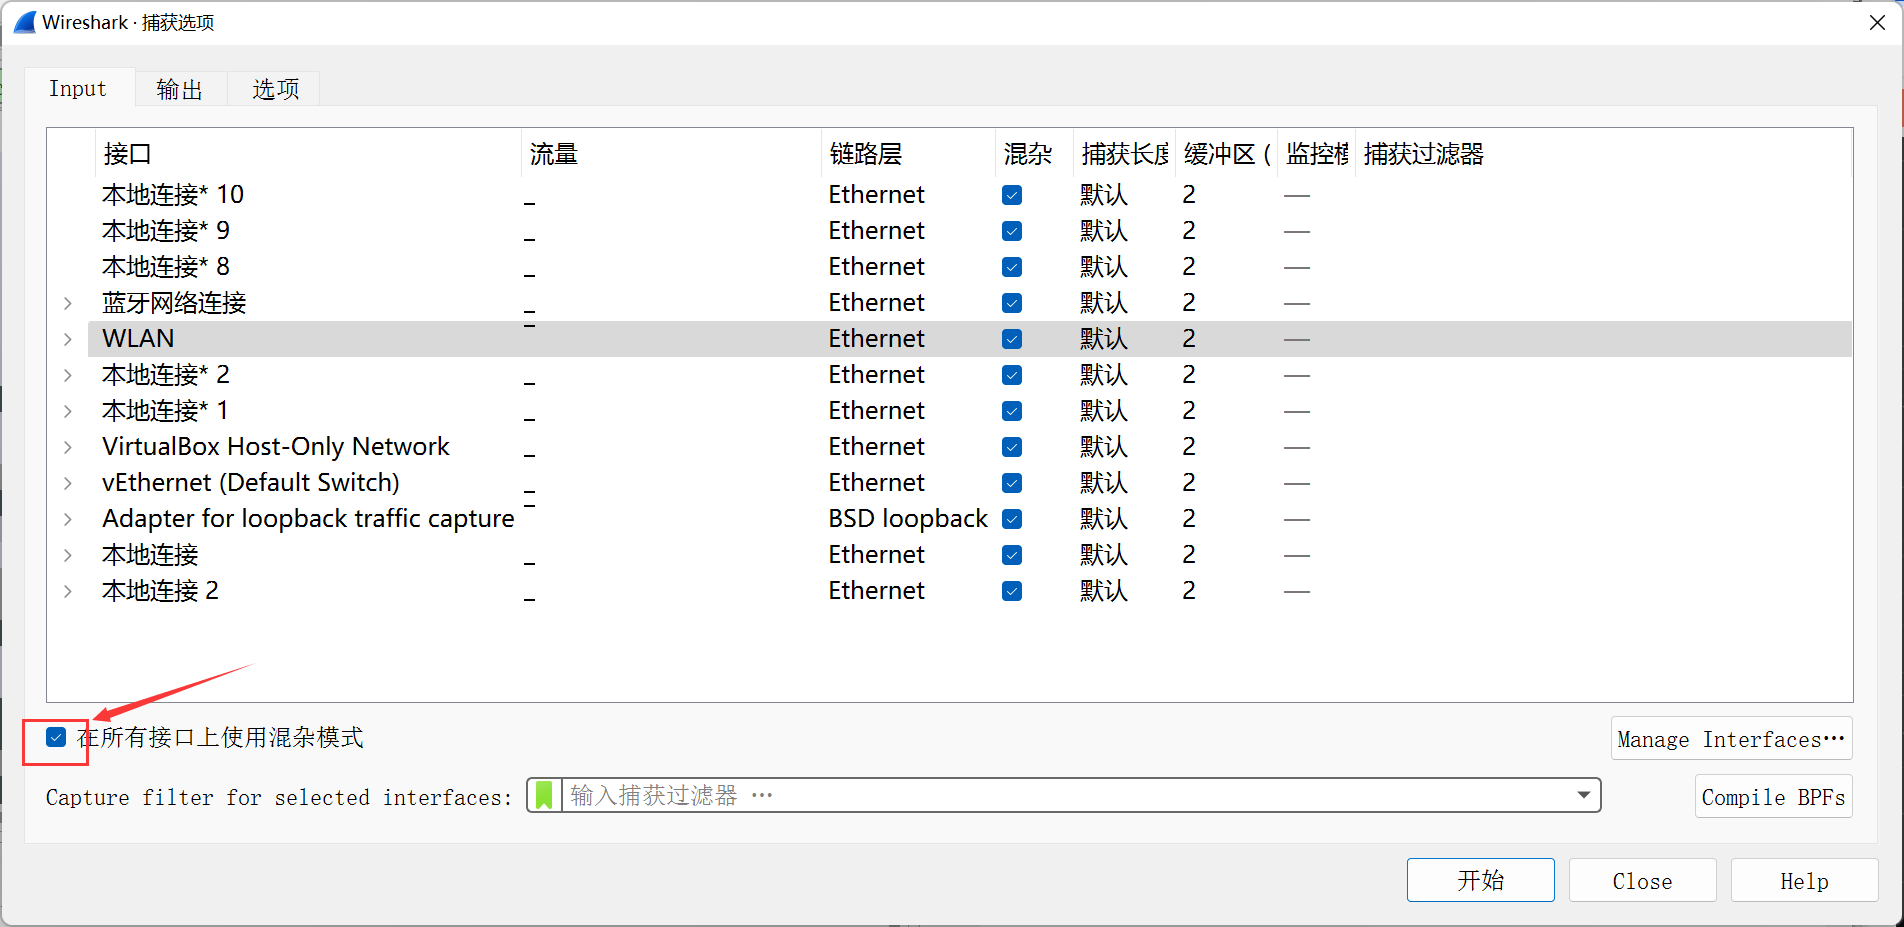Switch to the 选项 tab
The image size is (1904, 927).
coord(275,89)
